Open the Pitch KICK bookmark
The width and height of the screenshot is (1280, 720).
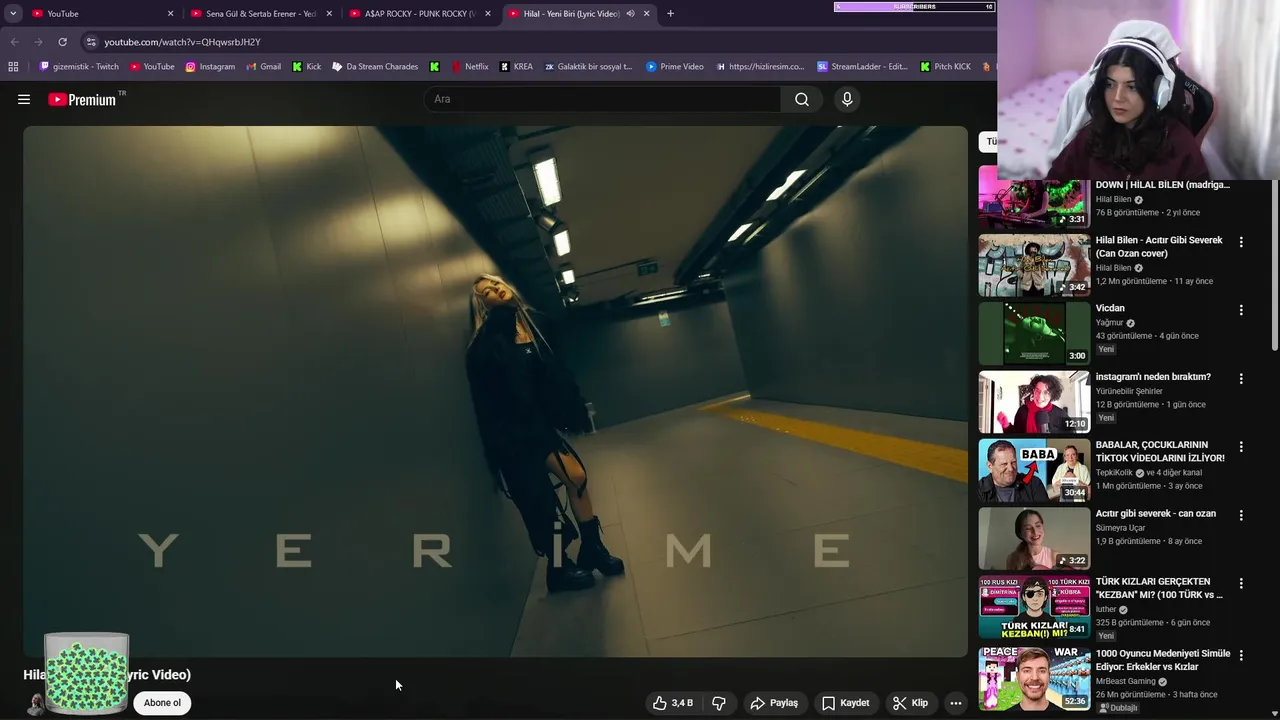(945, 66)
